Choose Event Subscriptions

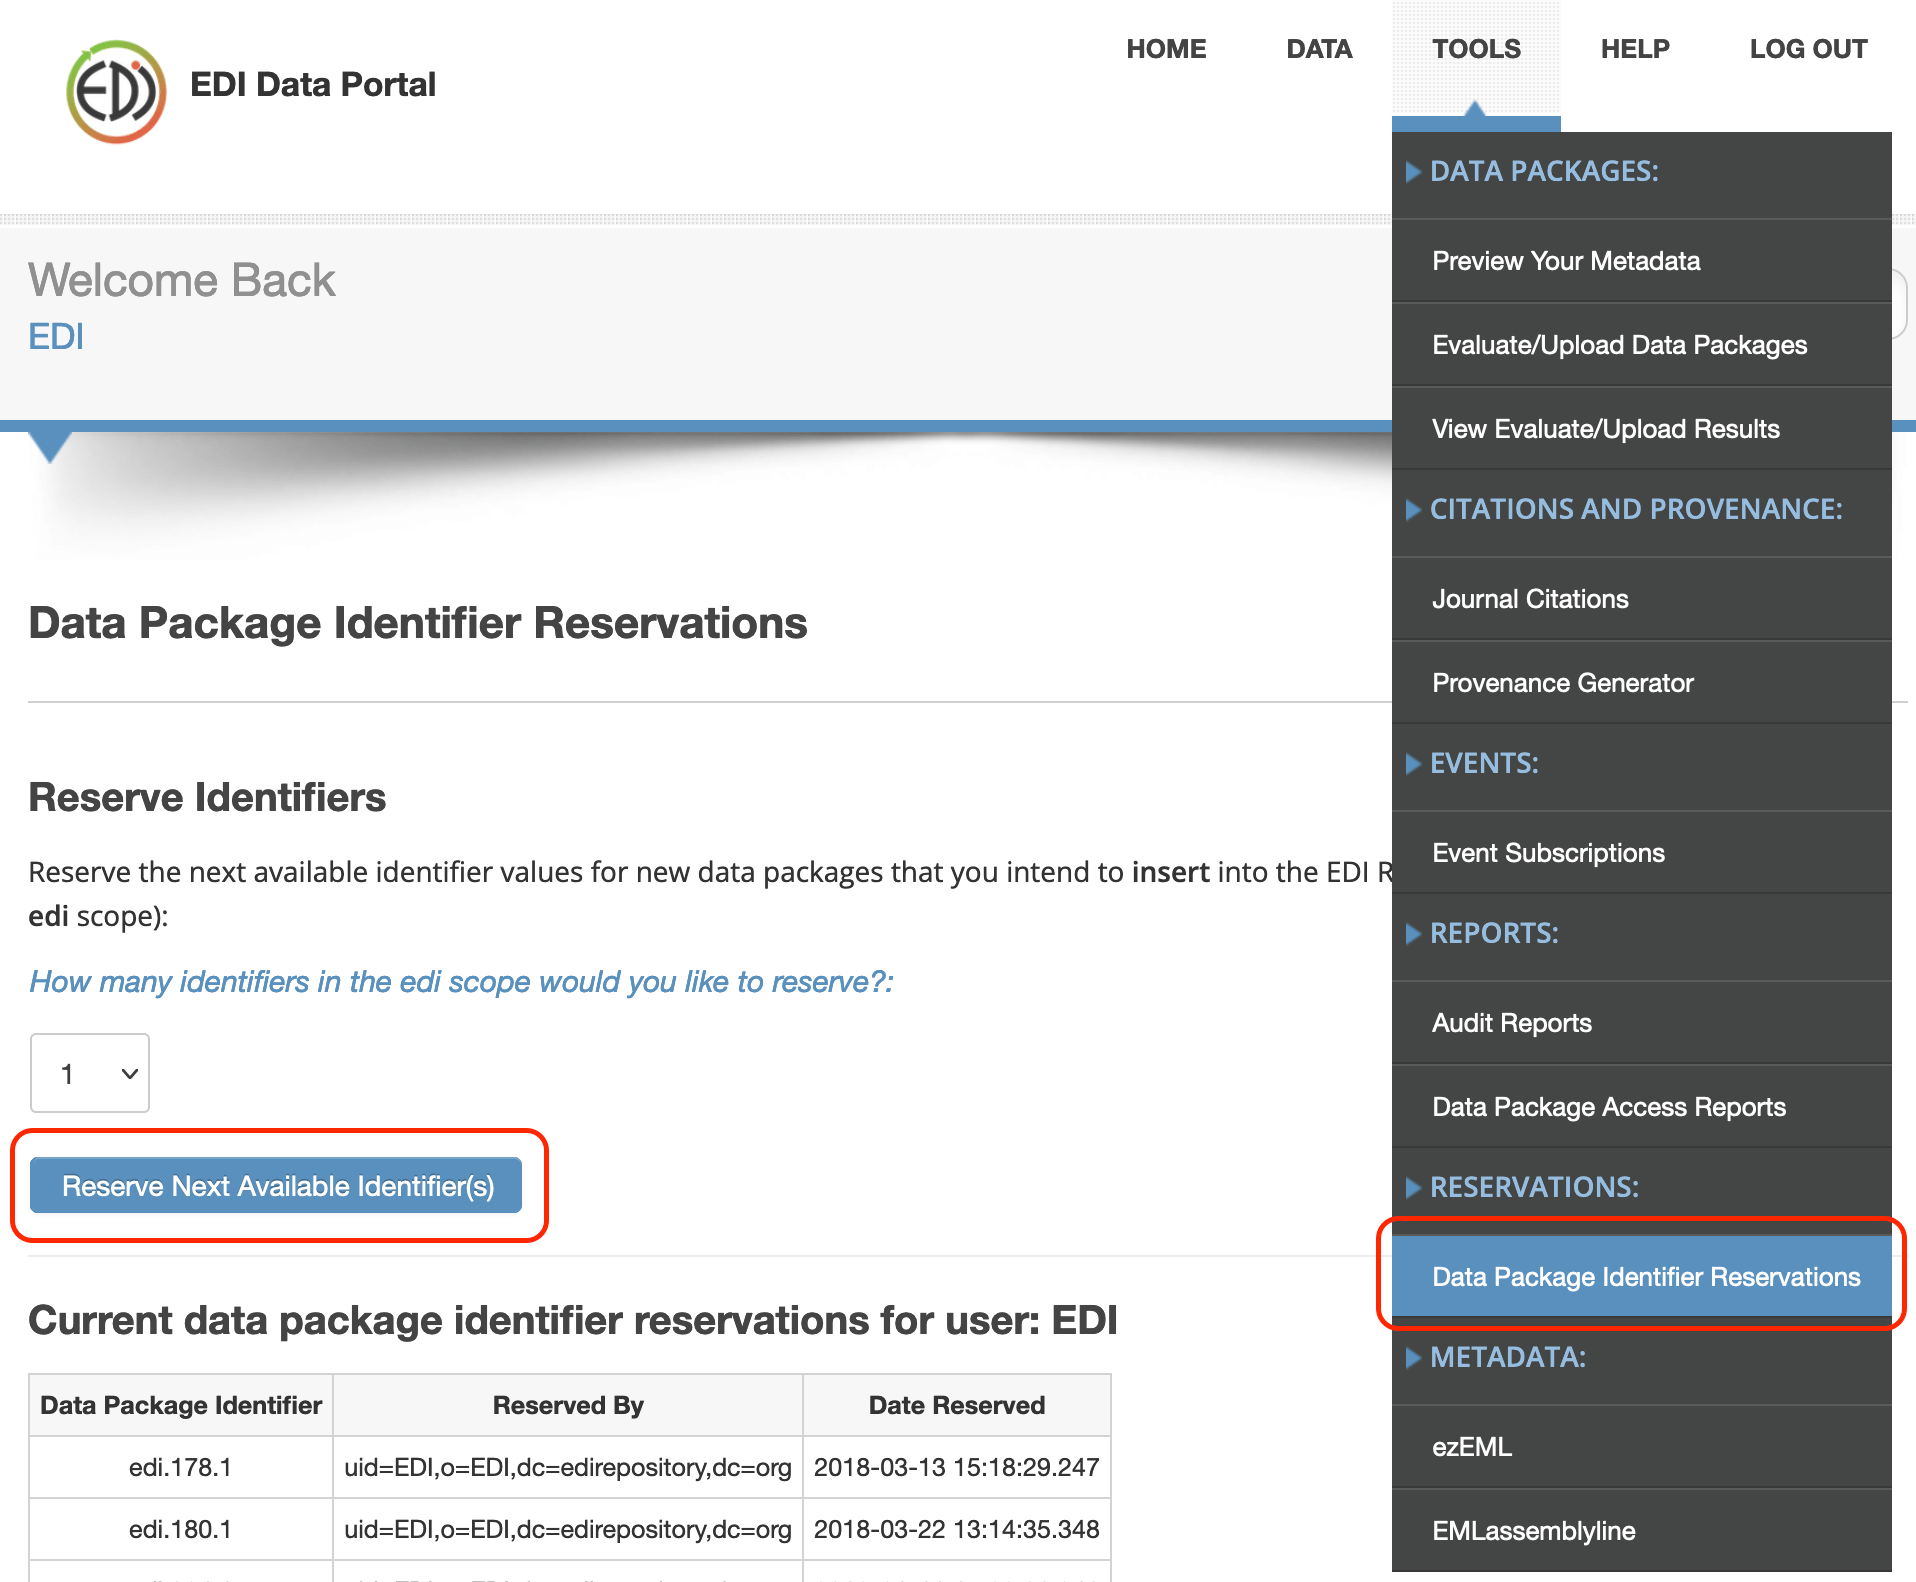1642,853
